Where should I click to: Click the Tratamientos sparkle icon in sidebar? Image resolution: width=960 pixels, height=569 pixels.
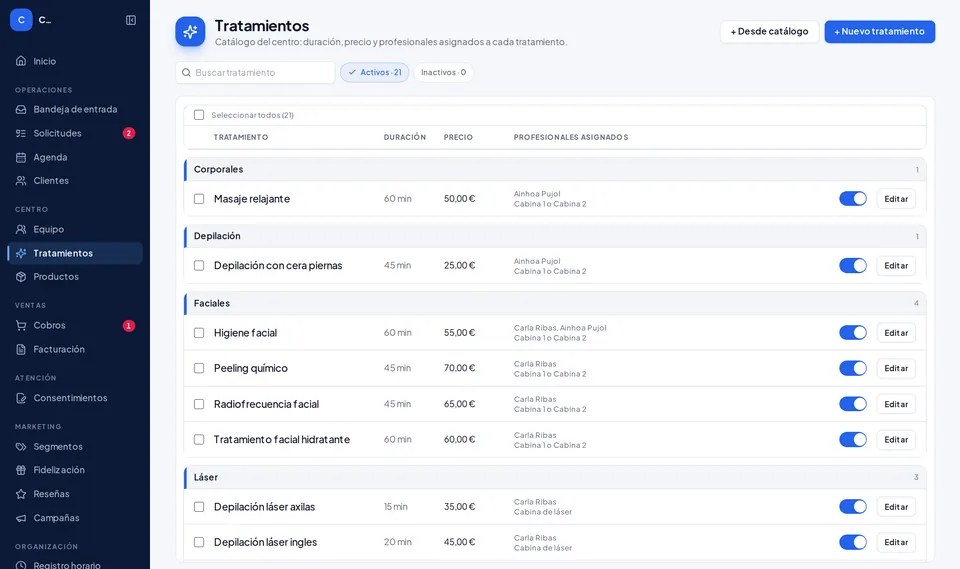pos(21,253)
